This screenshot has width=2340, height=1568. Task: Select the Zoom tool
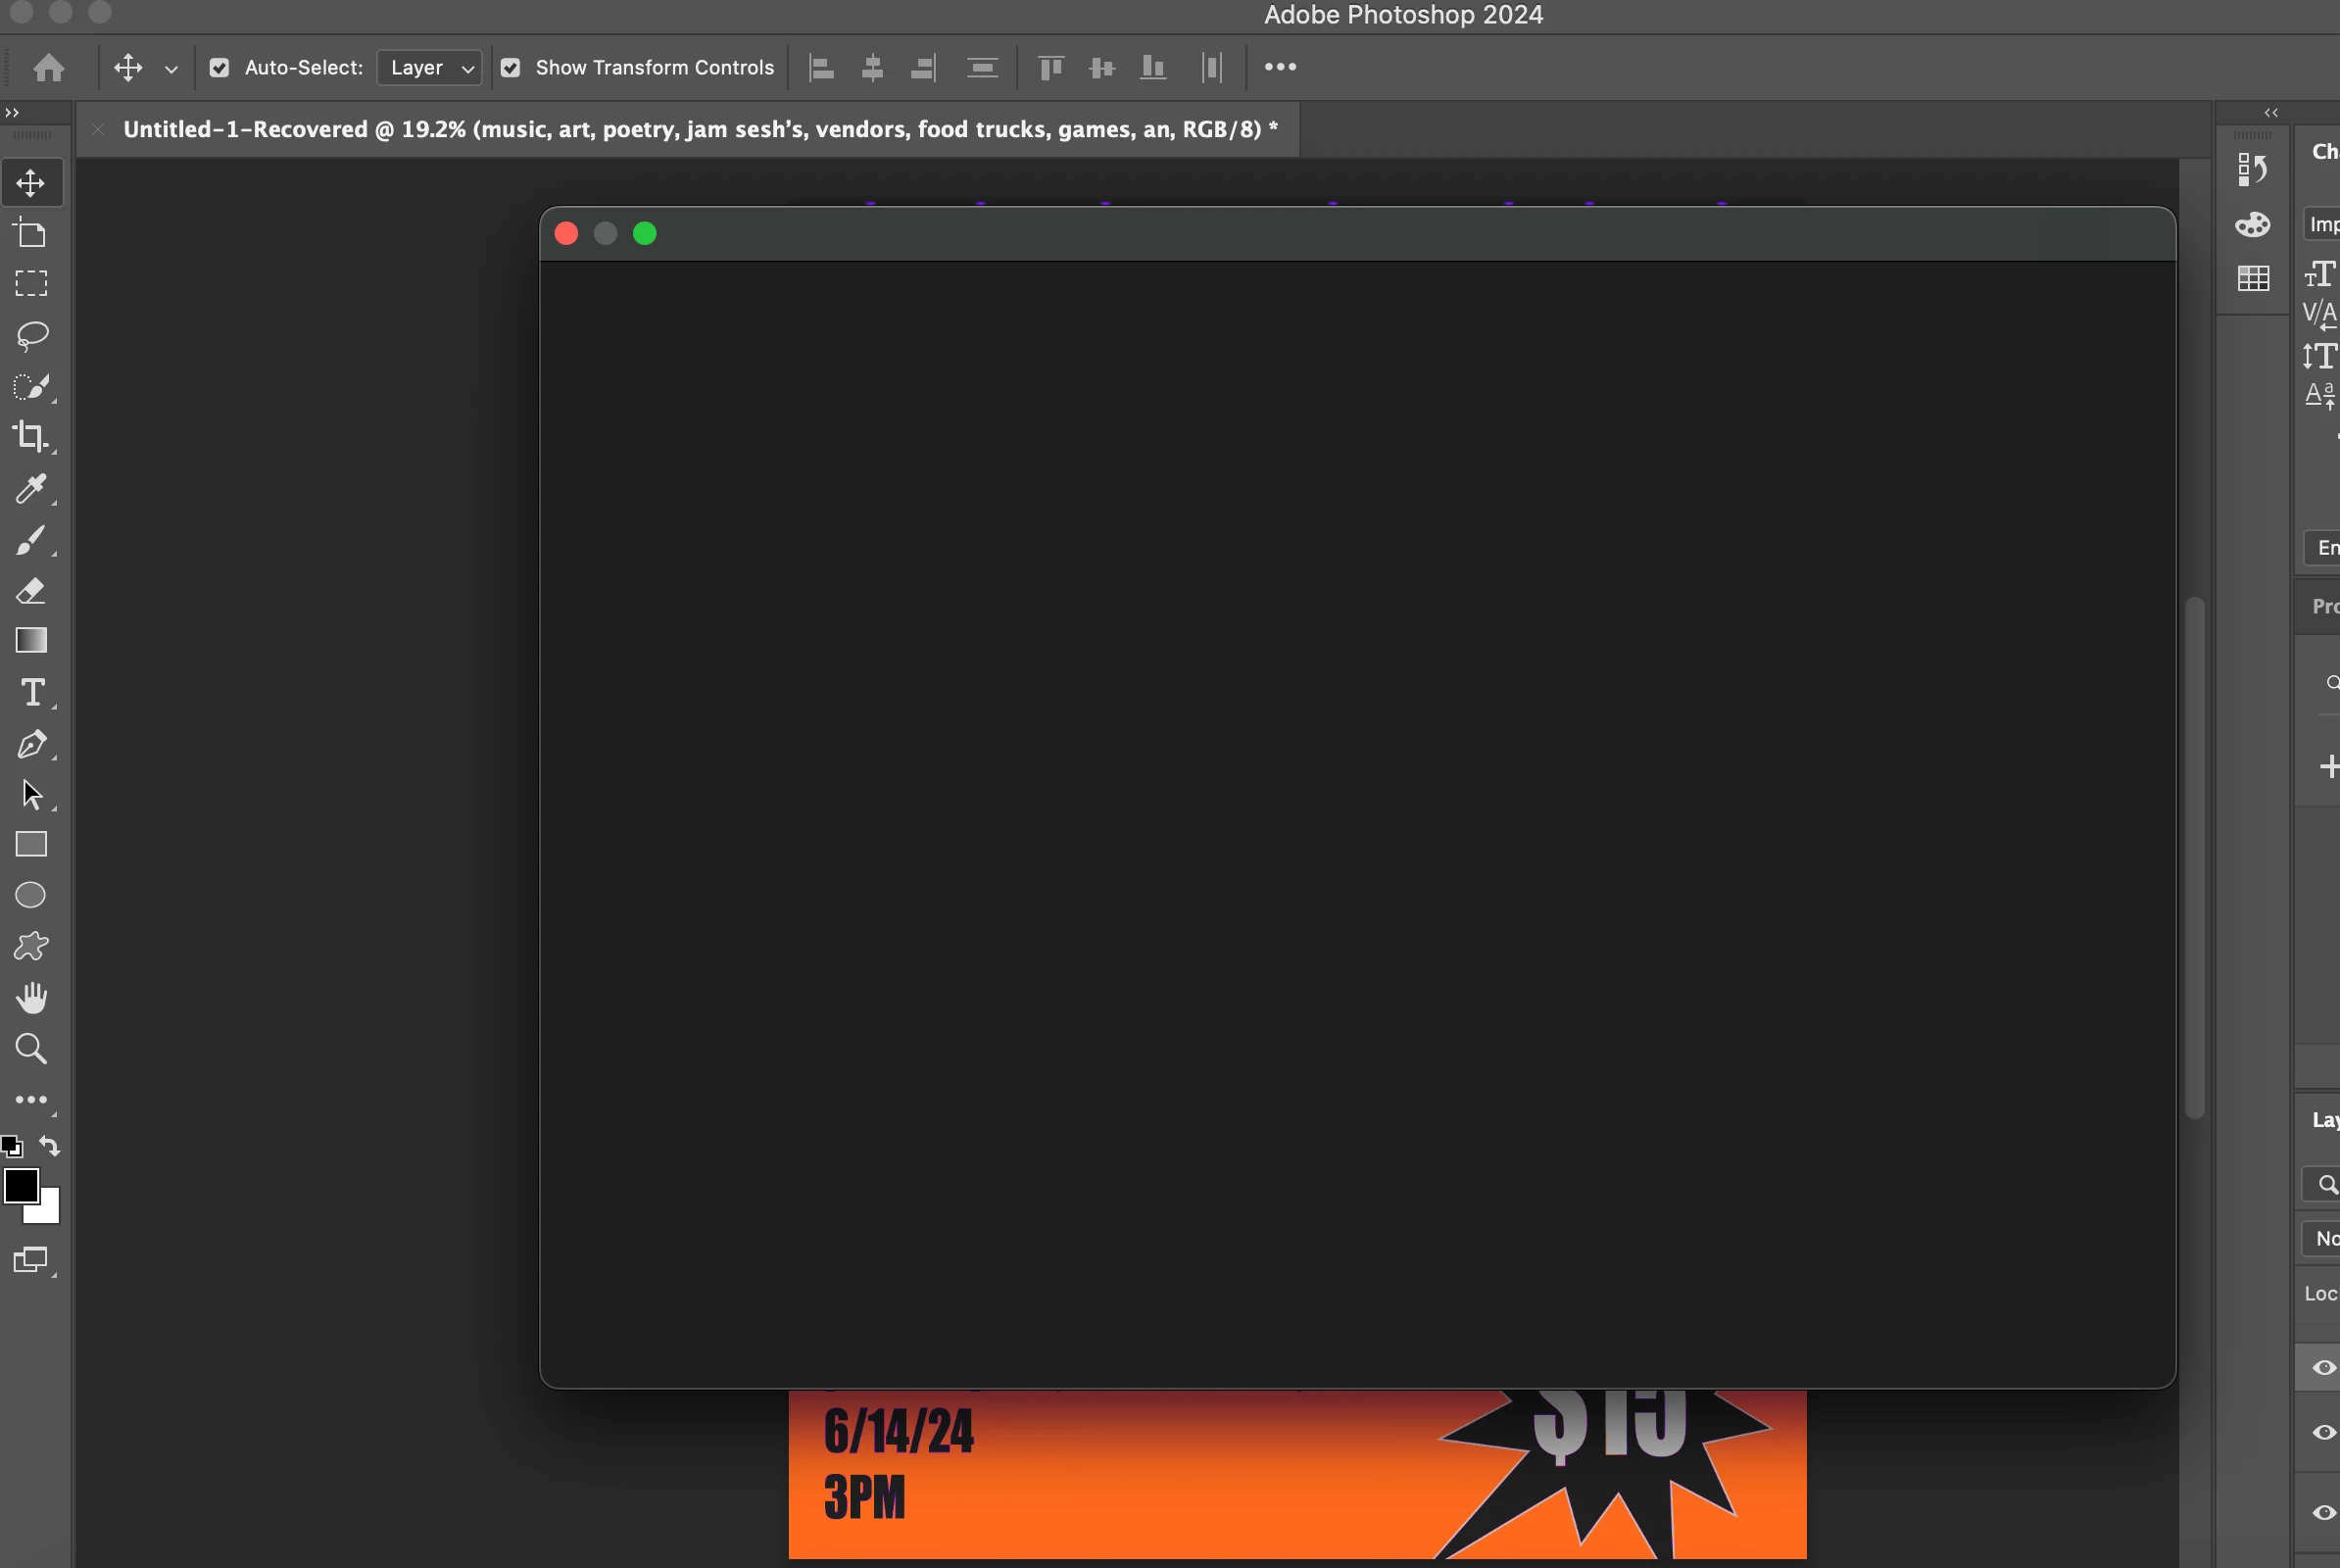pyautogui.click(x=30, y=1048)
